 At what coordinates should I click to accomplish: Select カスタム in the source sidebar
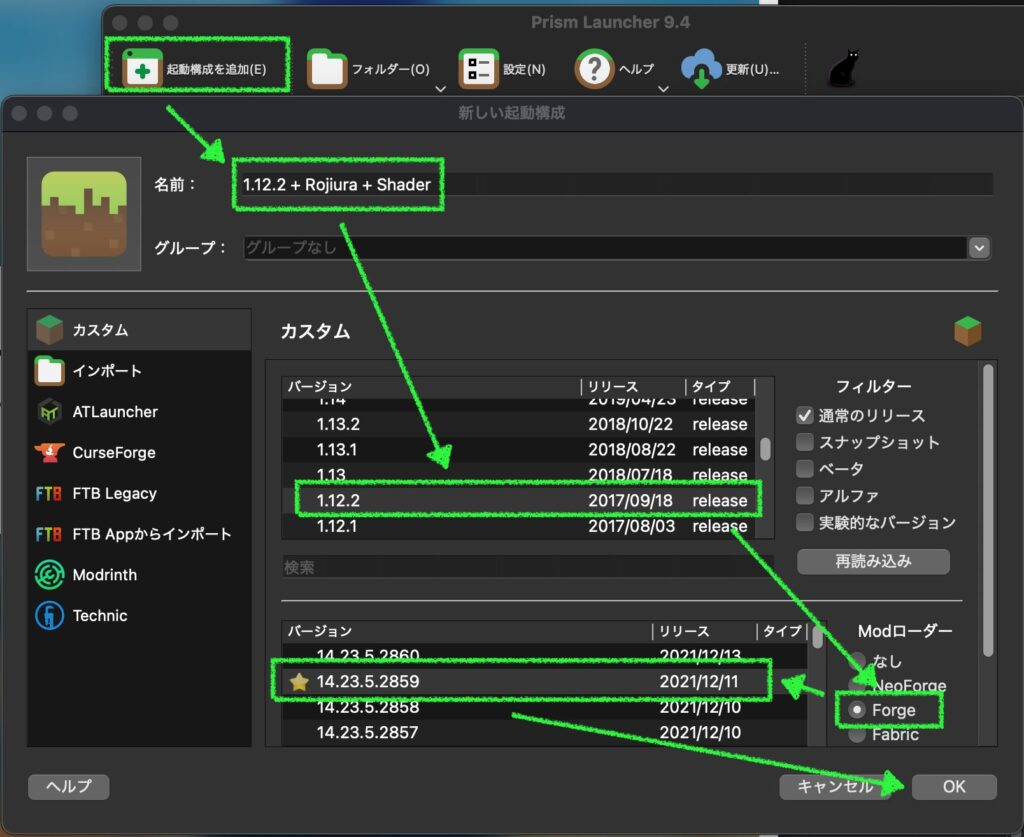click(139, 330)
